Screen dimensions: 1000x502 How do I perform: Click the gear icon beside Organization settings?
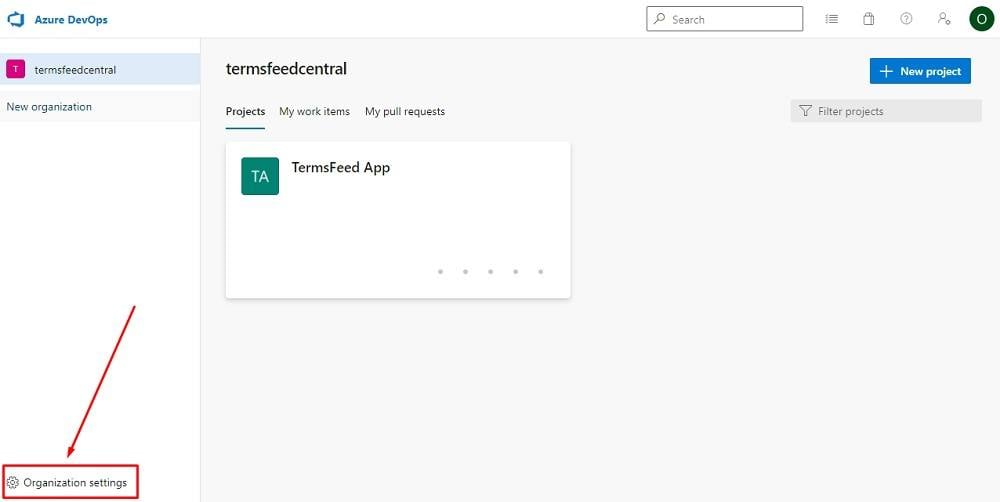13,483
